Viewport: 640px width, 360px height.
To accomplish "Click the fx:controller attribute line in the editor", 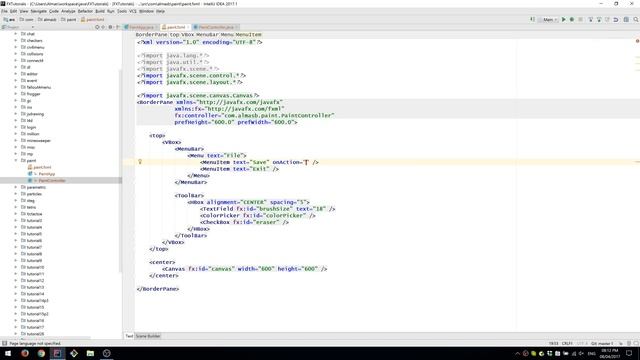I will 254,116.
